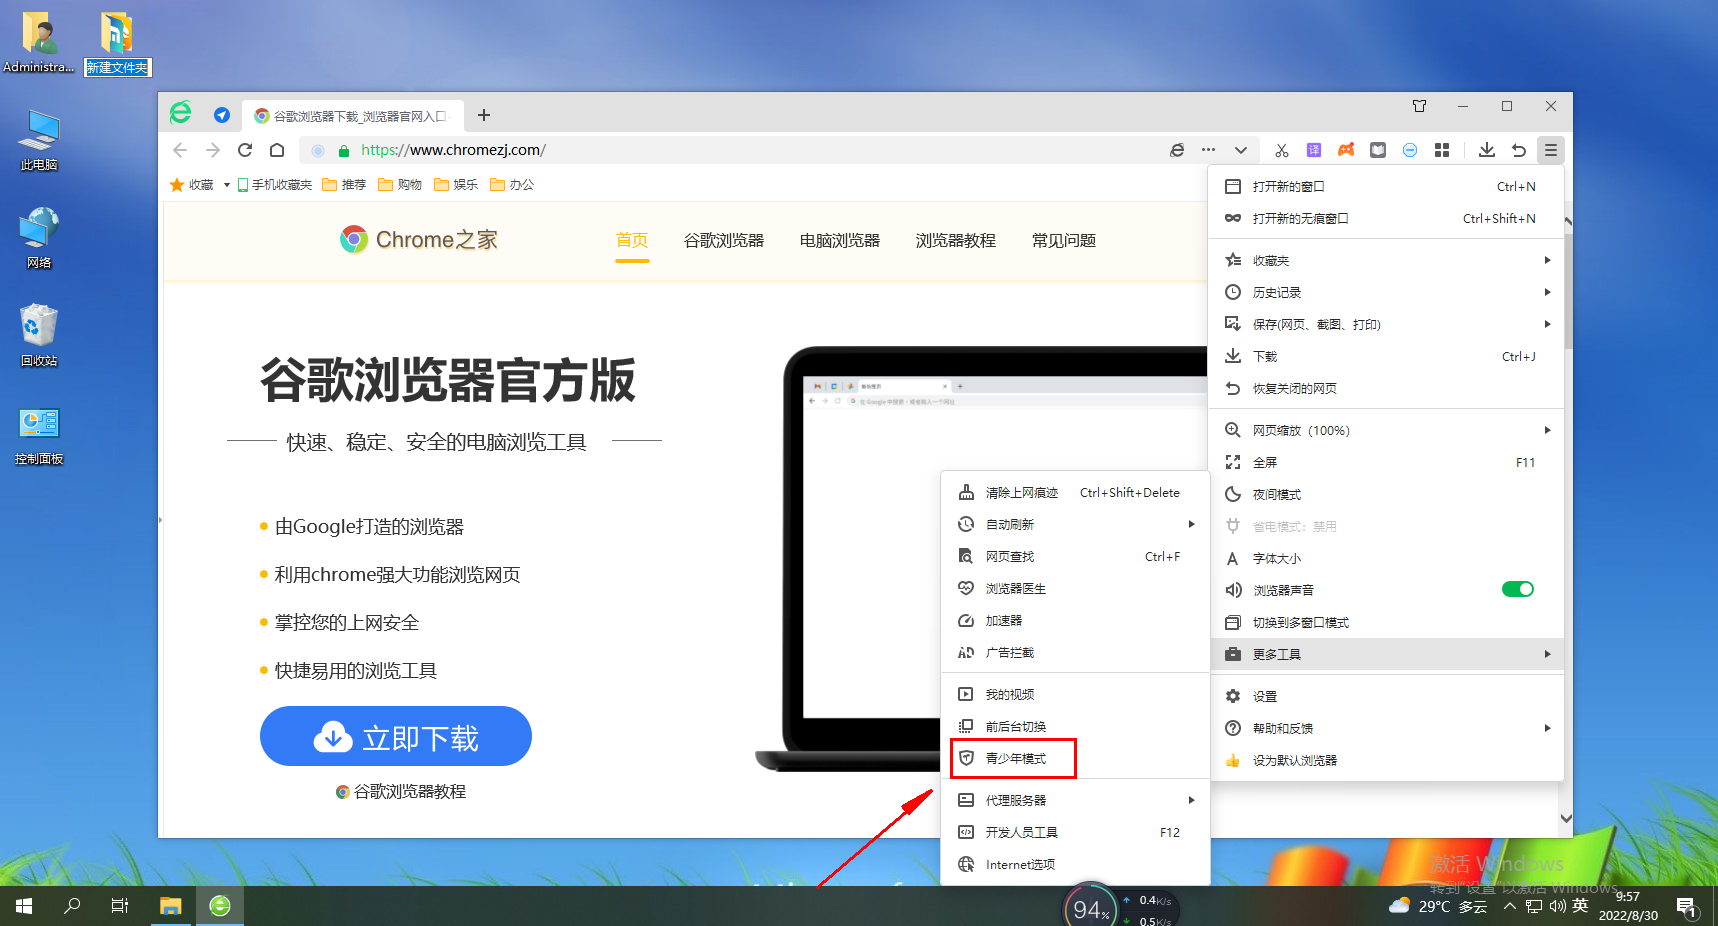
Task: Select the scissors screenshot tool in toolbar
Action: tap(1281, 150)
